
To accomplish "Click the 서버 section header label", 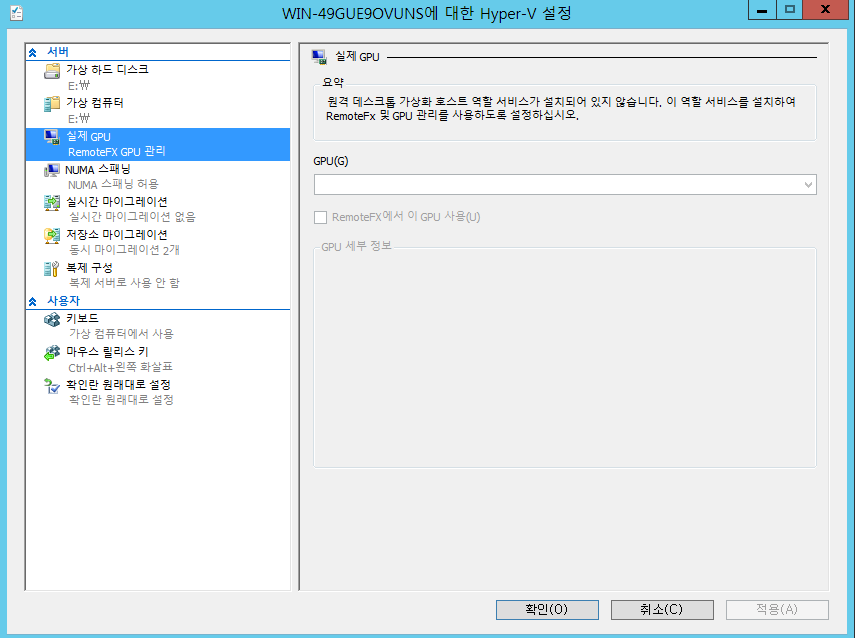I will tap(58, 52).
